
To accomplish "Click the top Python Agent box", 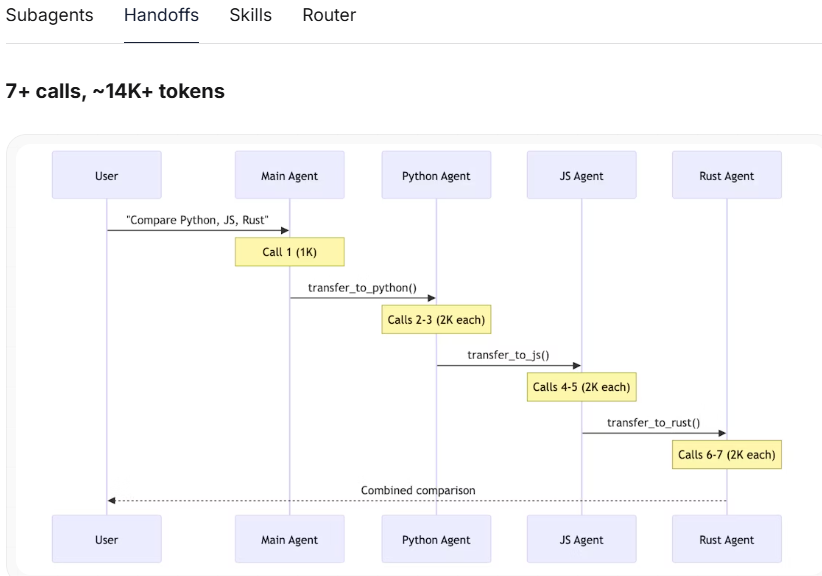I will click(436, 175).
